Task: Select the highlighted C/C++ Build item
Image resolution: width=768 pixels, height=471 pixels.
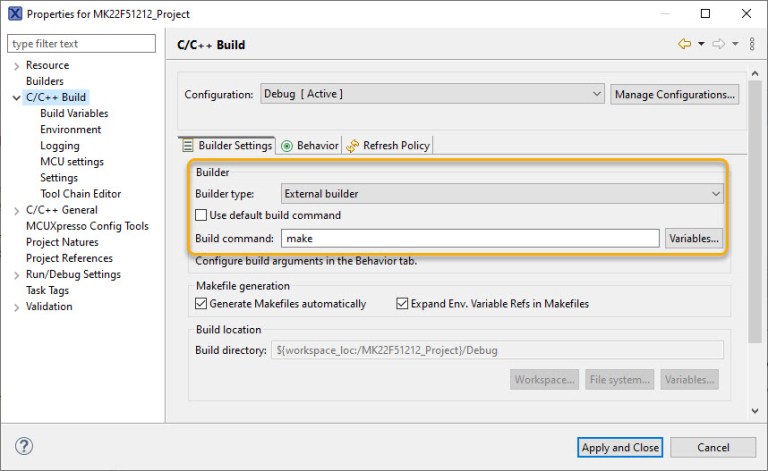Action: pos(56,97)
